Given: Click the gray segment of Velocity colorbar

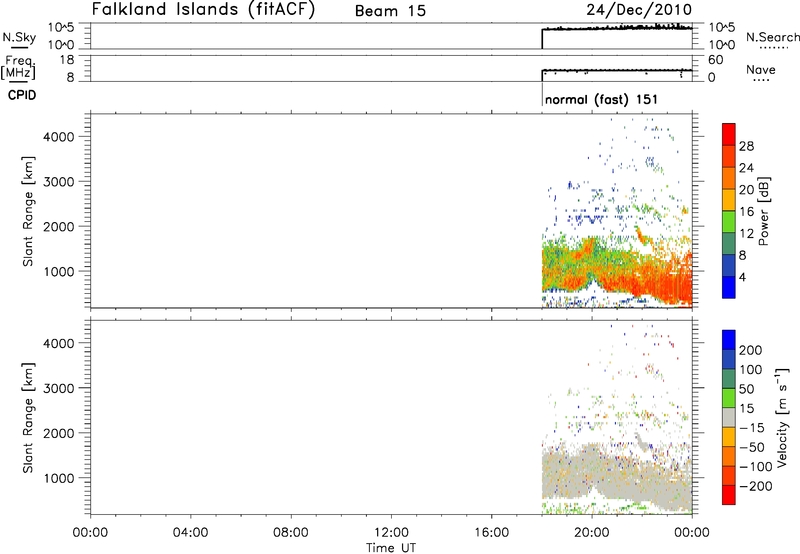Looking at the screenshot, I should 729,417.
